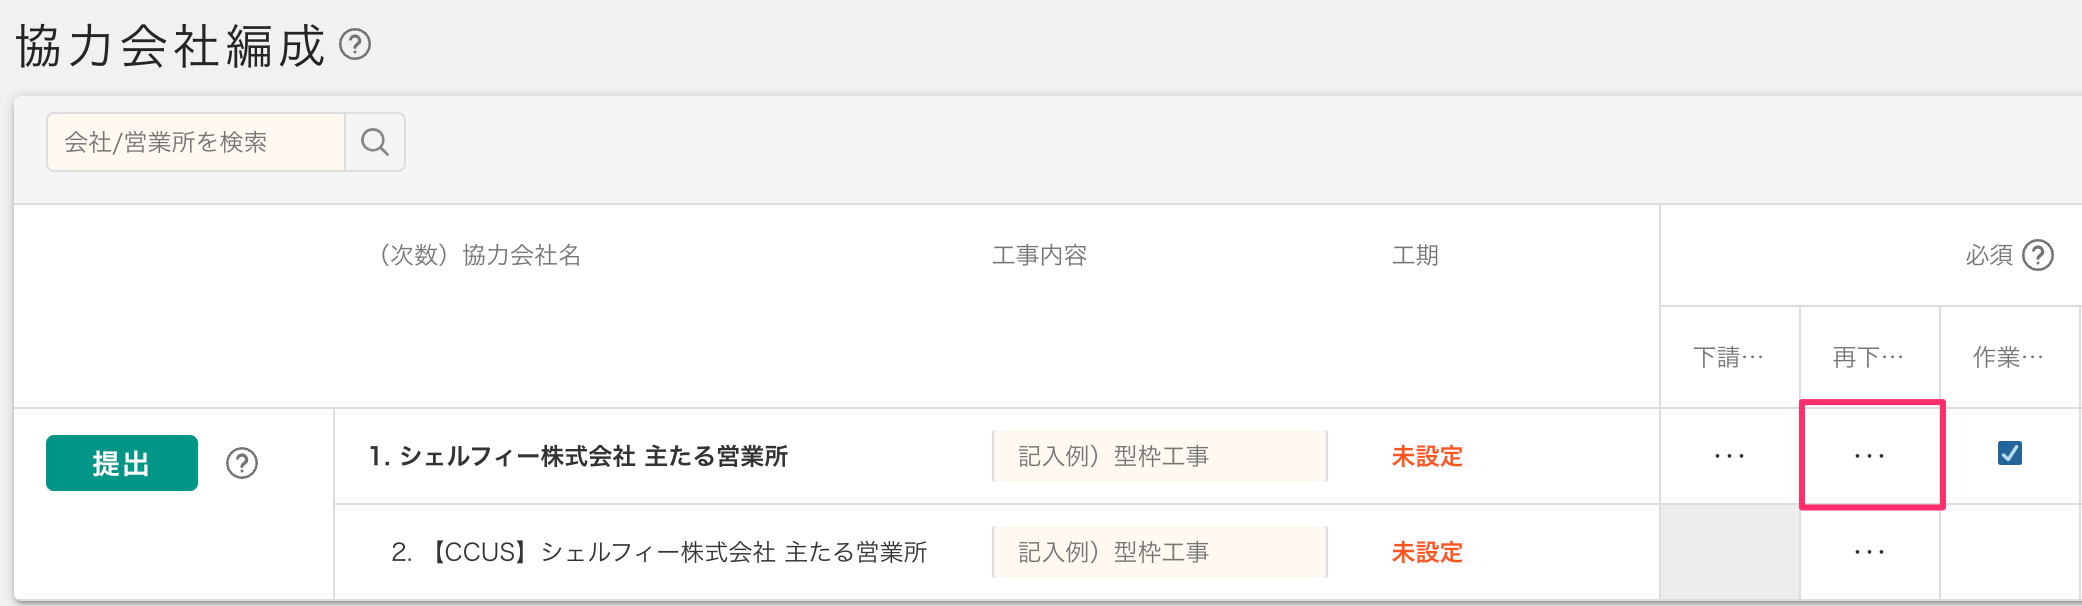
Task: Click the 下請… column header
Action: [x=1729, y=357]
